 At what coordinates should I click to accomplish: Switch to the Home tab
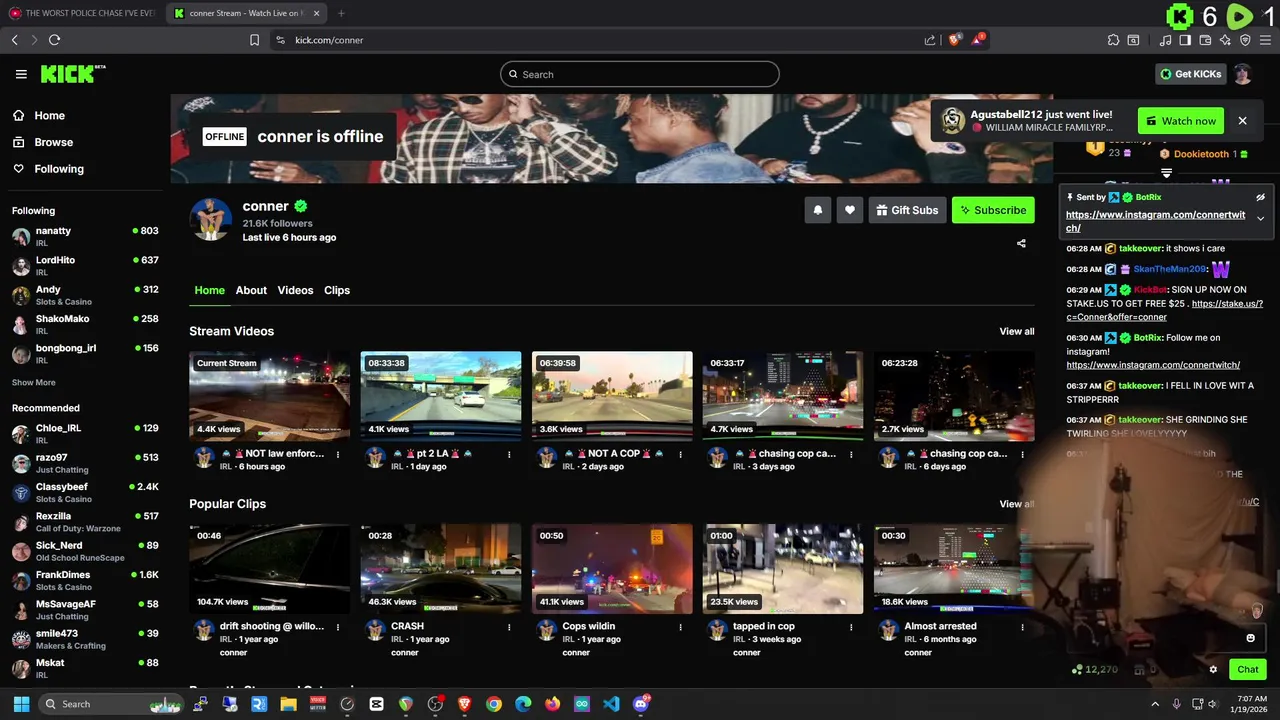pyautogui.click(x=209, y=290)
